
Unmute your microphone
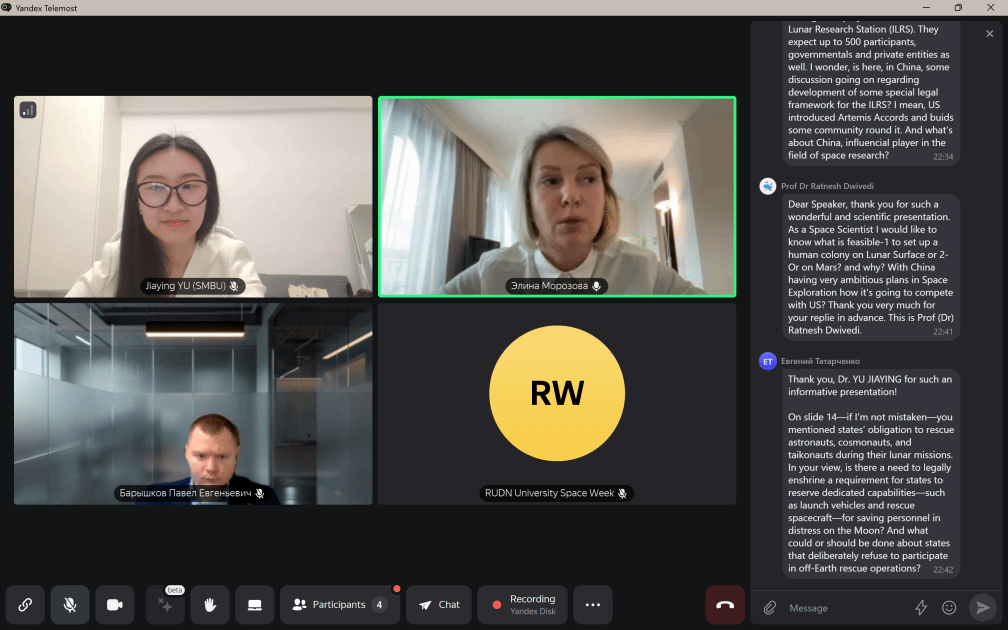point(70,605)
